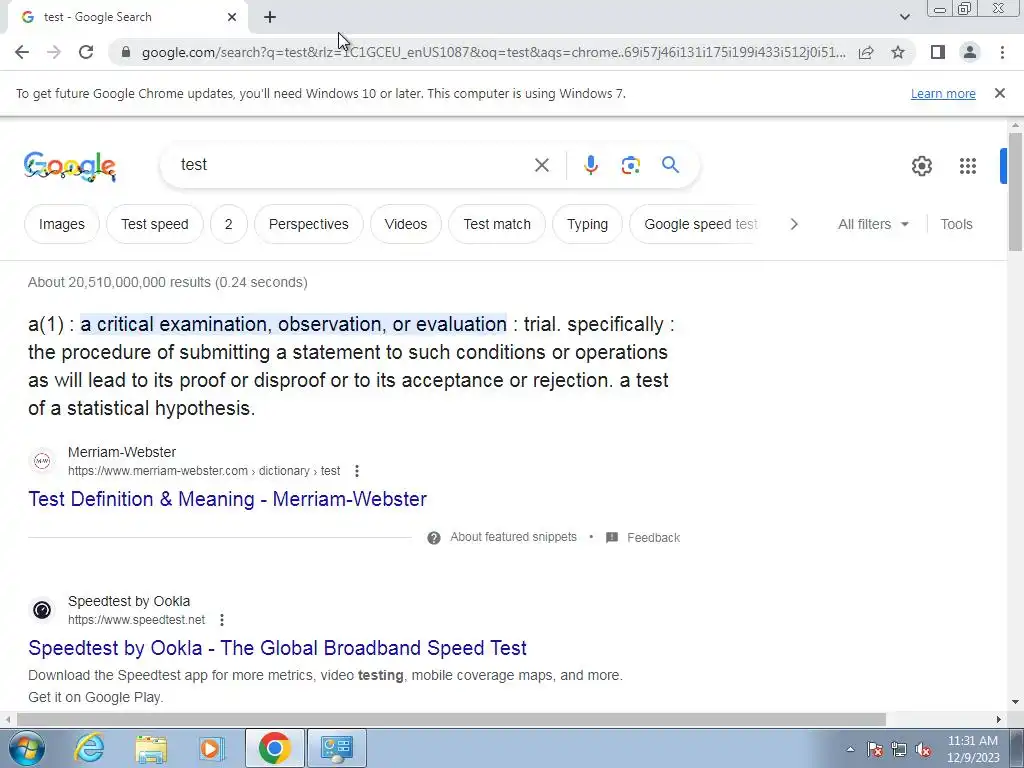
Task: Click the browser back arrow
Action: 22,52
